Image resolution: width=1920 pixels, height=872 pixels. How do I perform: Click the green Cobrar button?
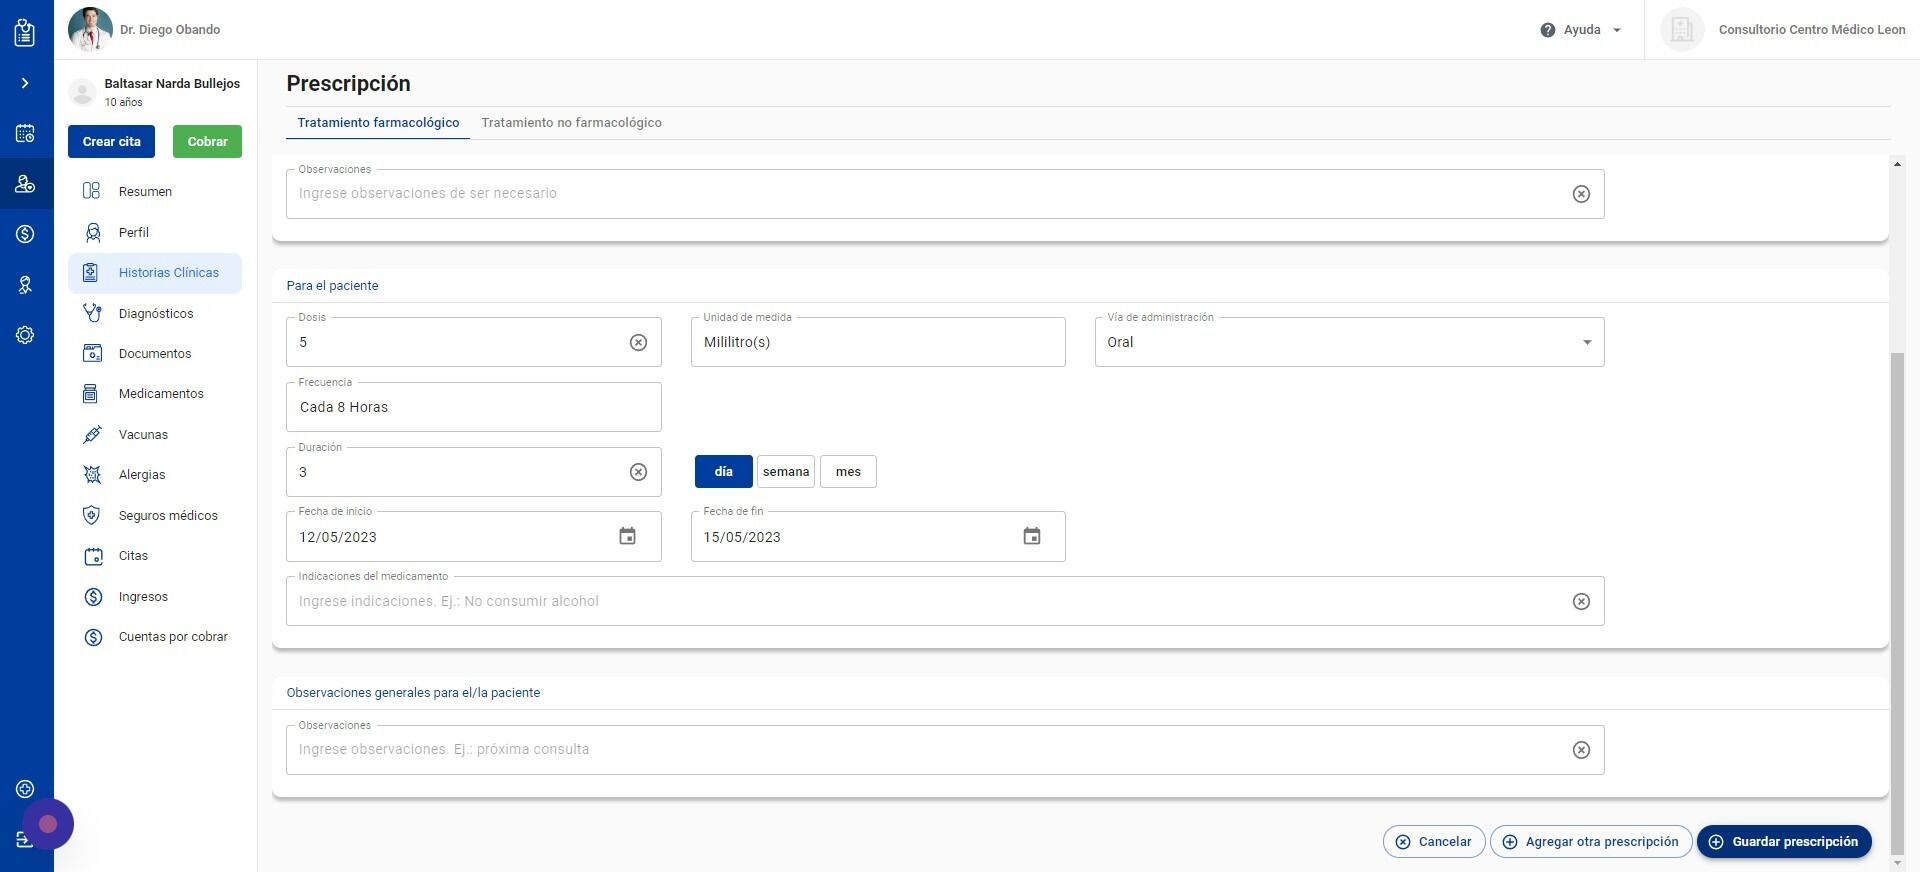[207, 142]
